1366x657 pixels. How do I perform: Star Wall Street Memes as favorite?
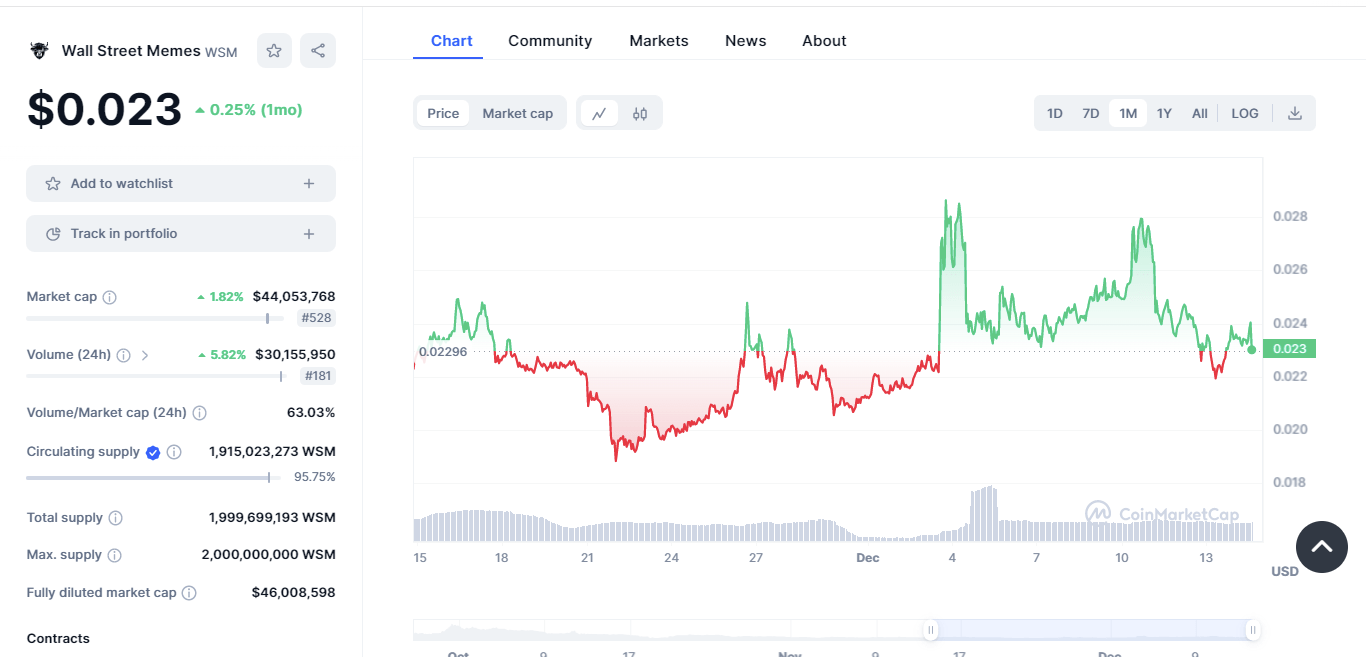pos(274,51)
